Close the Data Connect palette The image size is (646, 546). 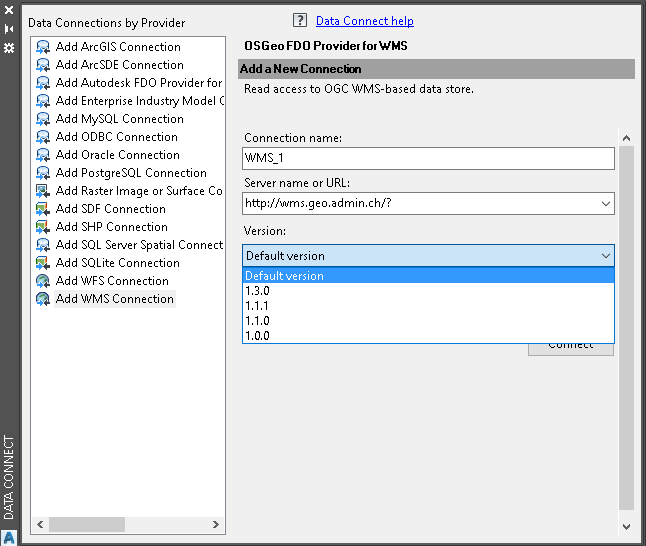point(9,9)
